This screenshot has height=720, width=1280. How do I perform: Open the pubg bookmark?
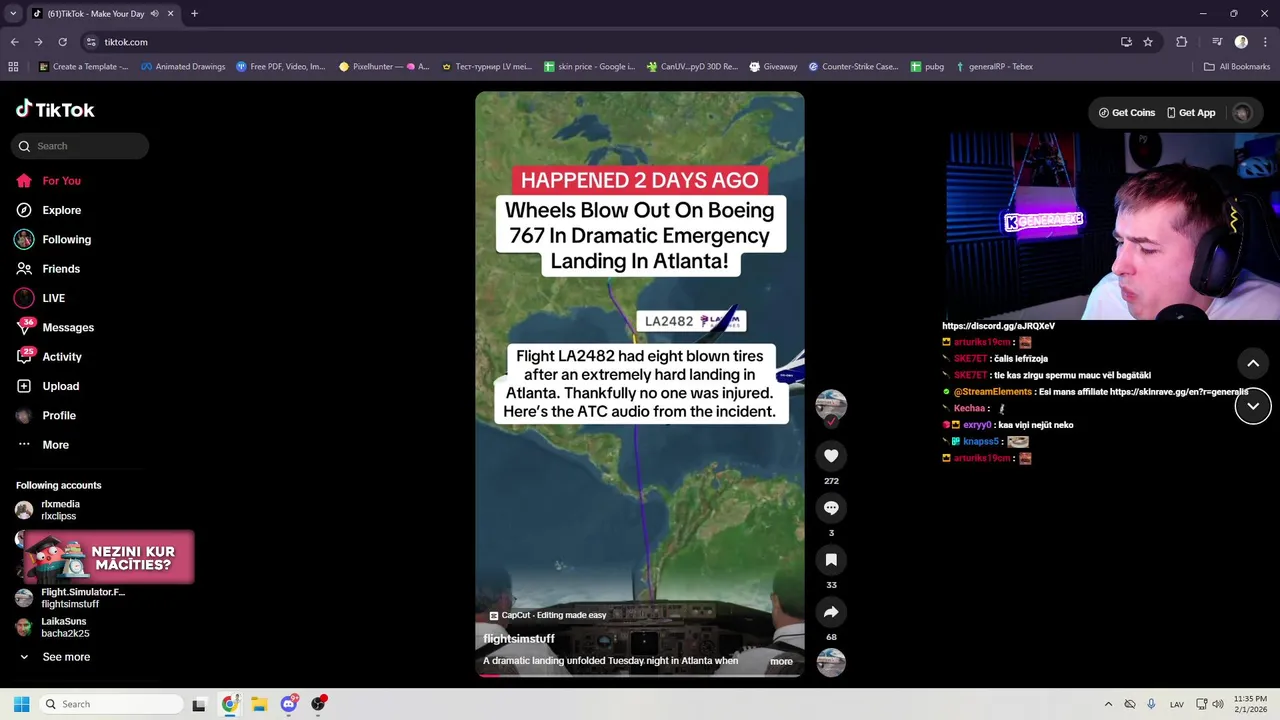pyautogui.click(x=927, y=67)
